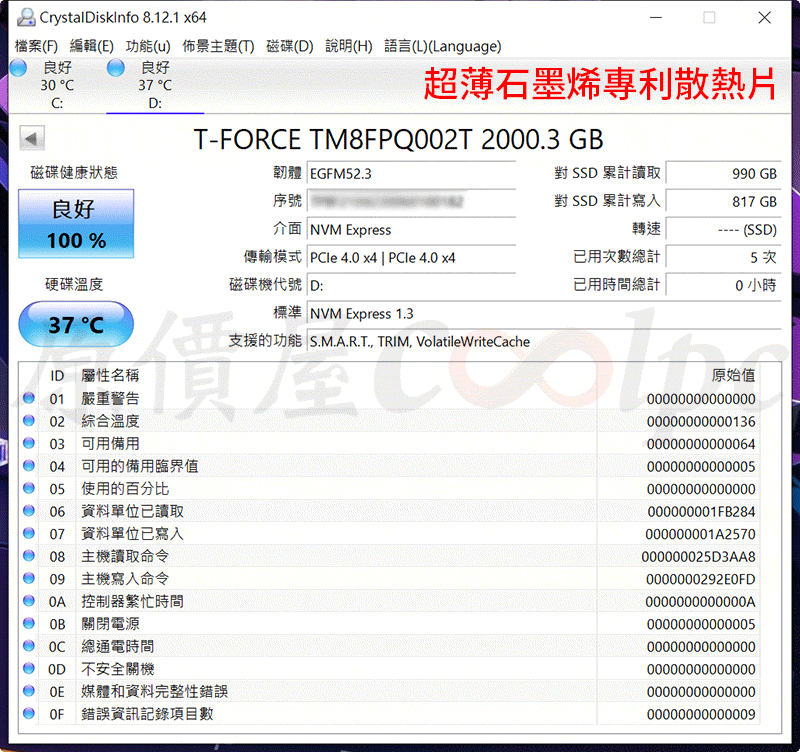Click the drive letter field showing D:
Screen dimensions: 800x752
(x=411, y=285)
